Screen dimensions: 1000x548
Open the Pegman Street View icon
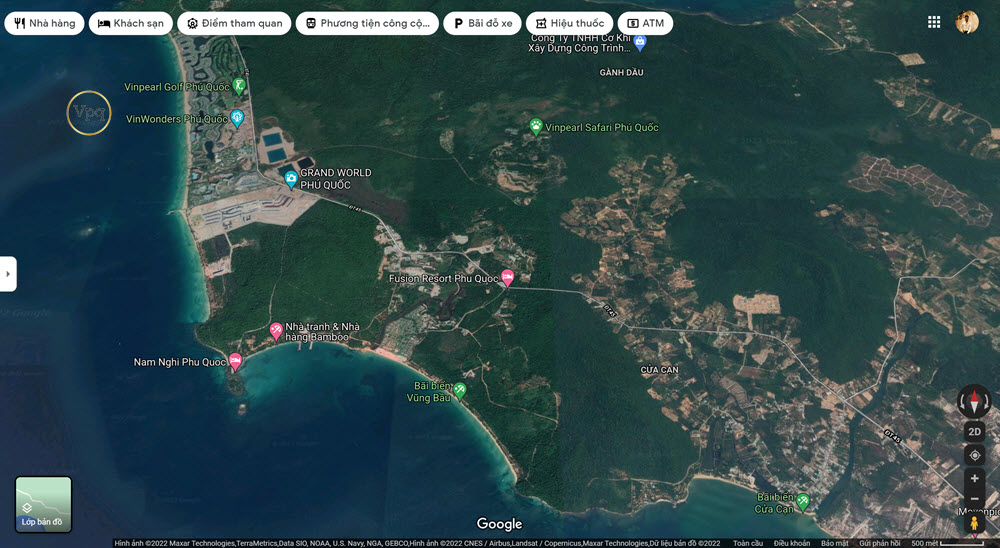coord(974,524)
